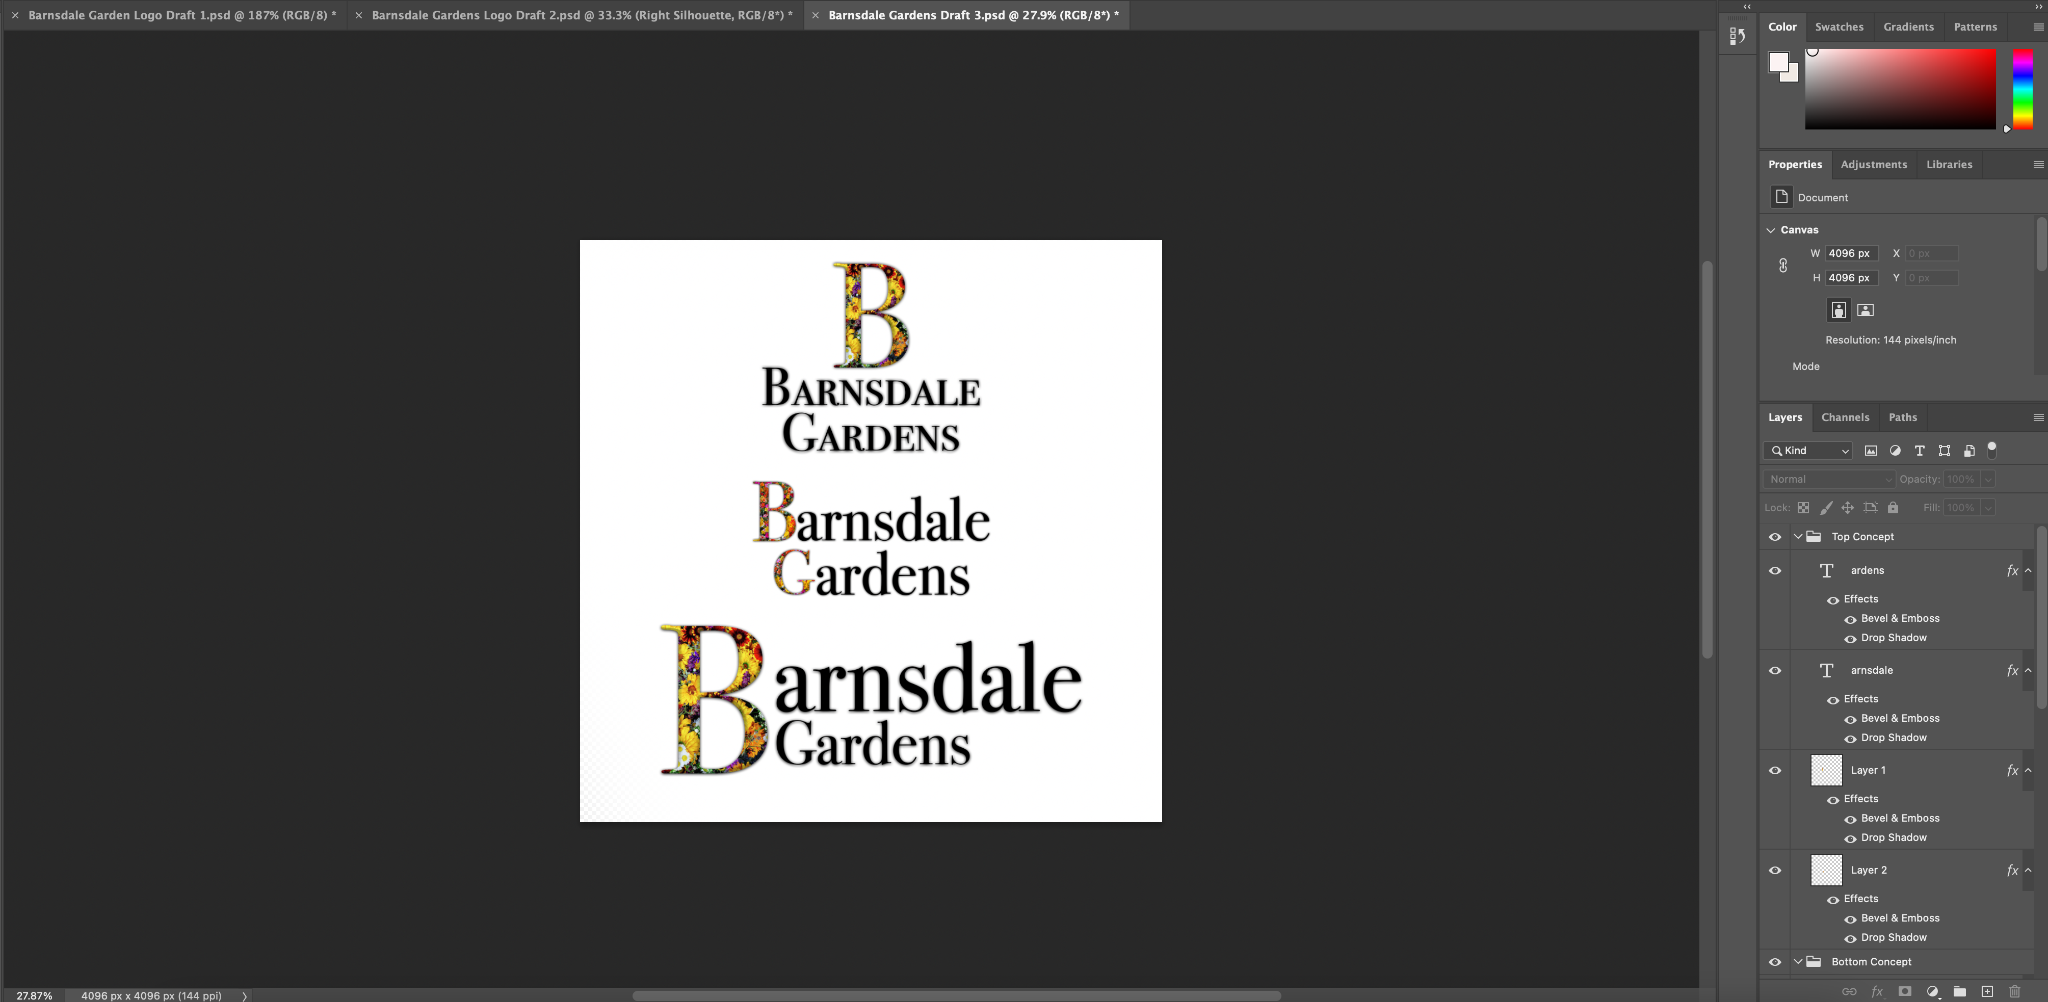Click lock transparent pixels icon
The height and width of the screenshot is (1002, 2048).
coord(1803,508)
